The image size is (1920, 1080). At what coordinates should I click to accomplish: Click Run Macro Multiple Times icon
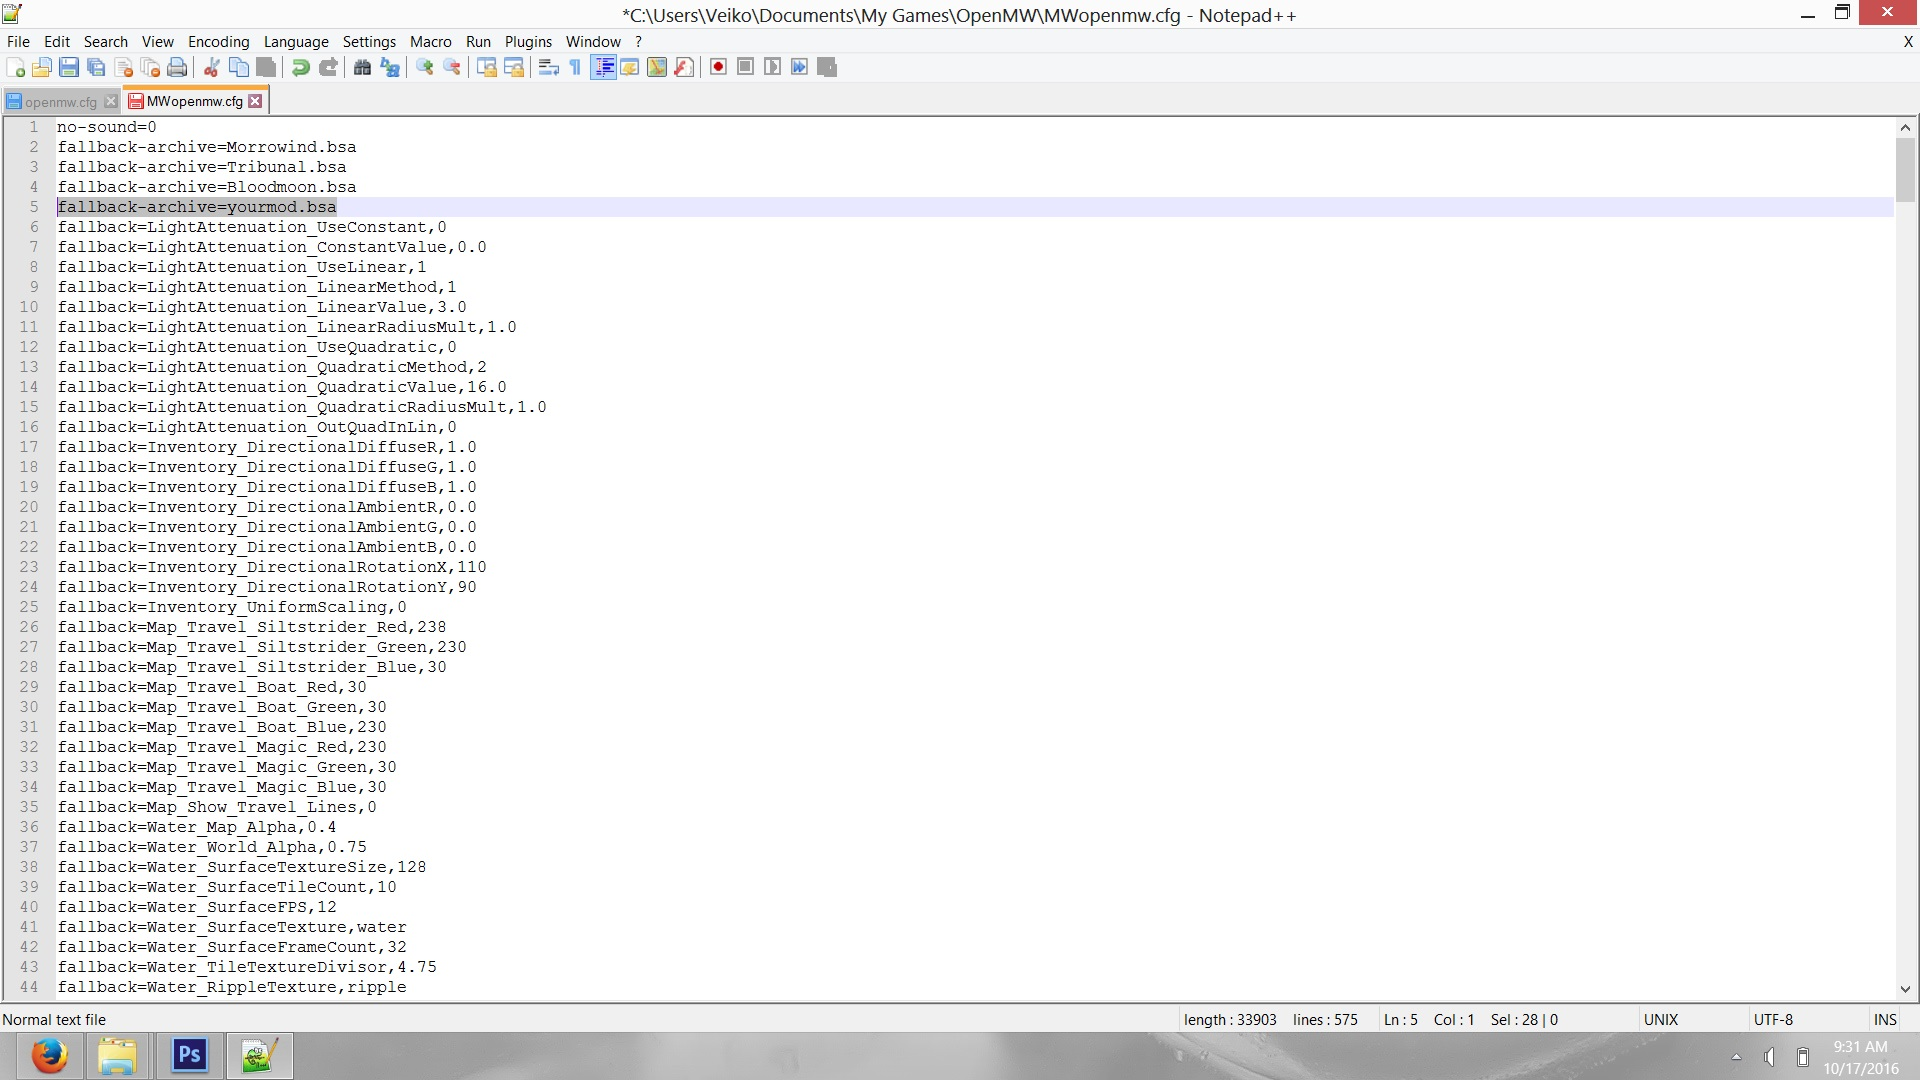pos(799,67)
